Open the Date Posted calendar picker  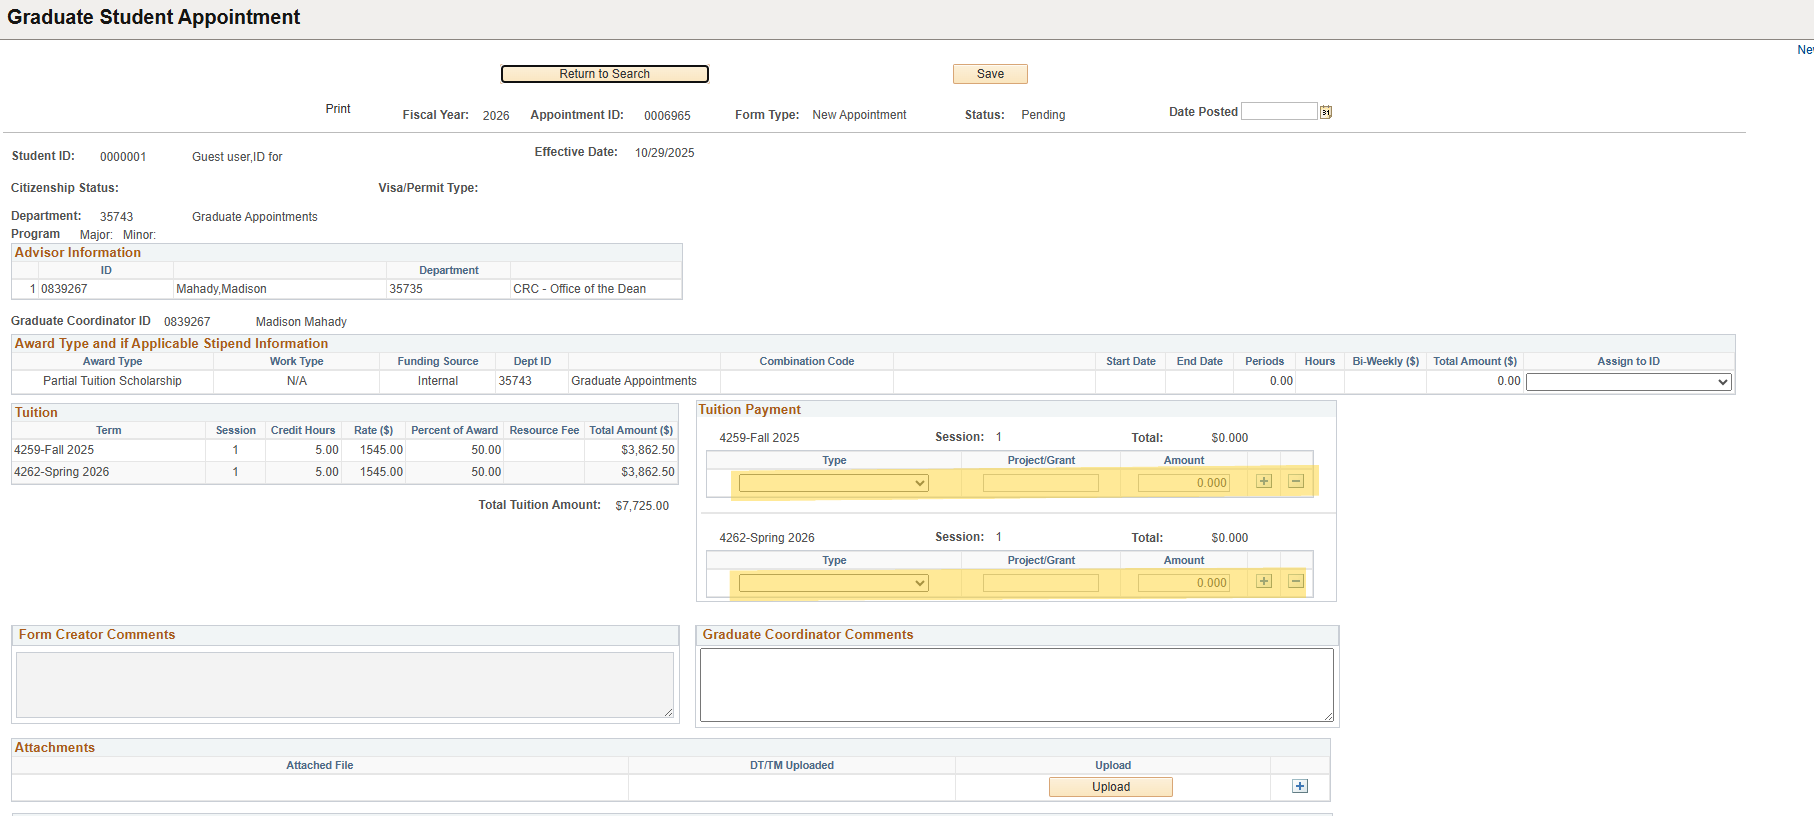click(x=1325, y=112)
